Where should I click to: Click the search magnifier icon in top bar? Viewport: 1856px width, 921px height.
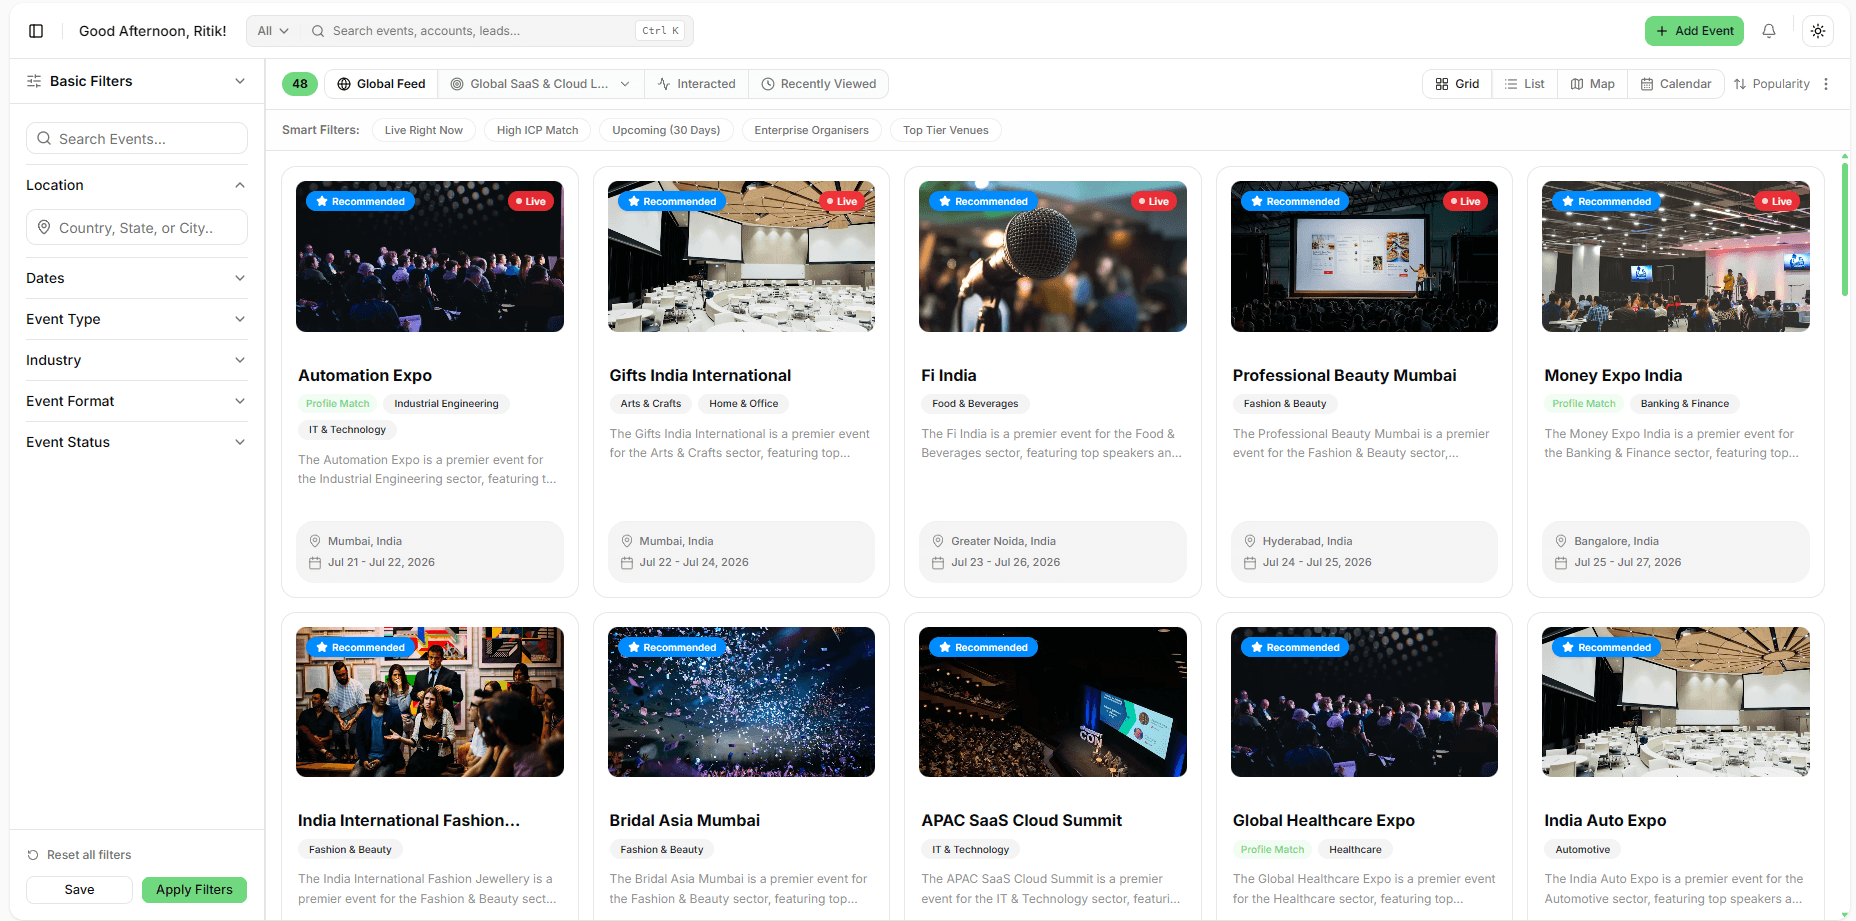318,31
